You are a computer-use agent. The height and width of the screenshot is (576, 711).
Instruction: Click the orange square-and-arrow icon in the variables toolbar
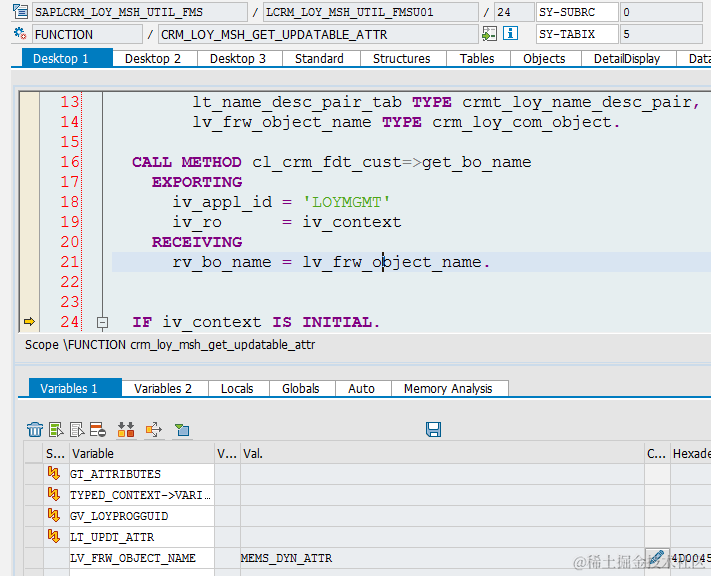coord(154,429)
